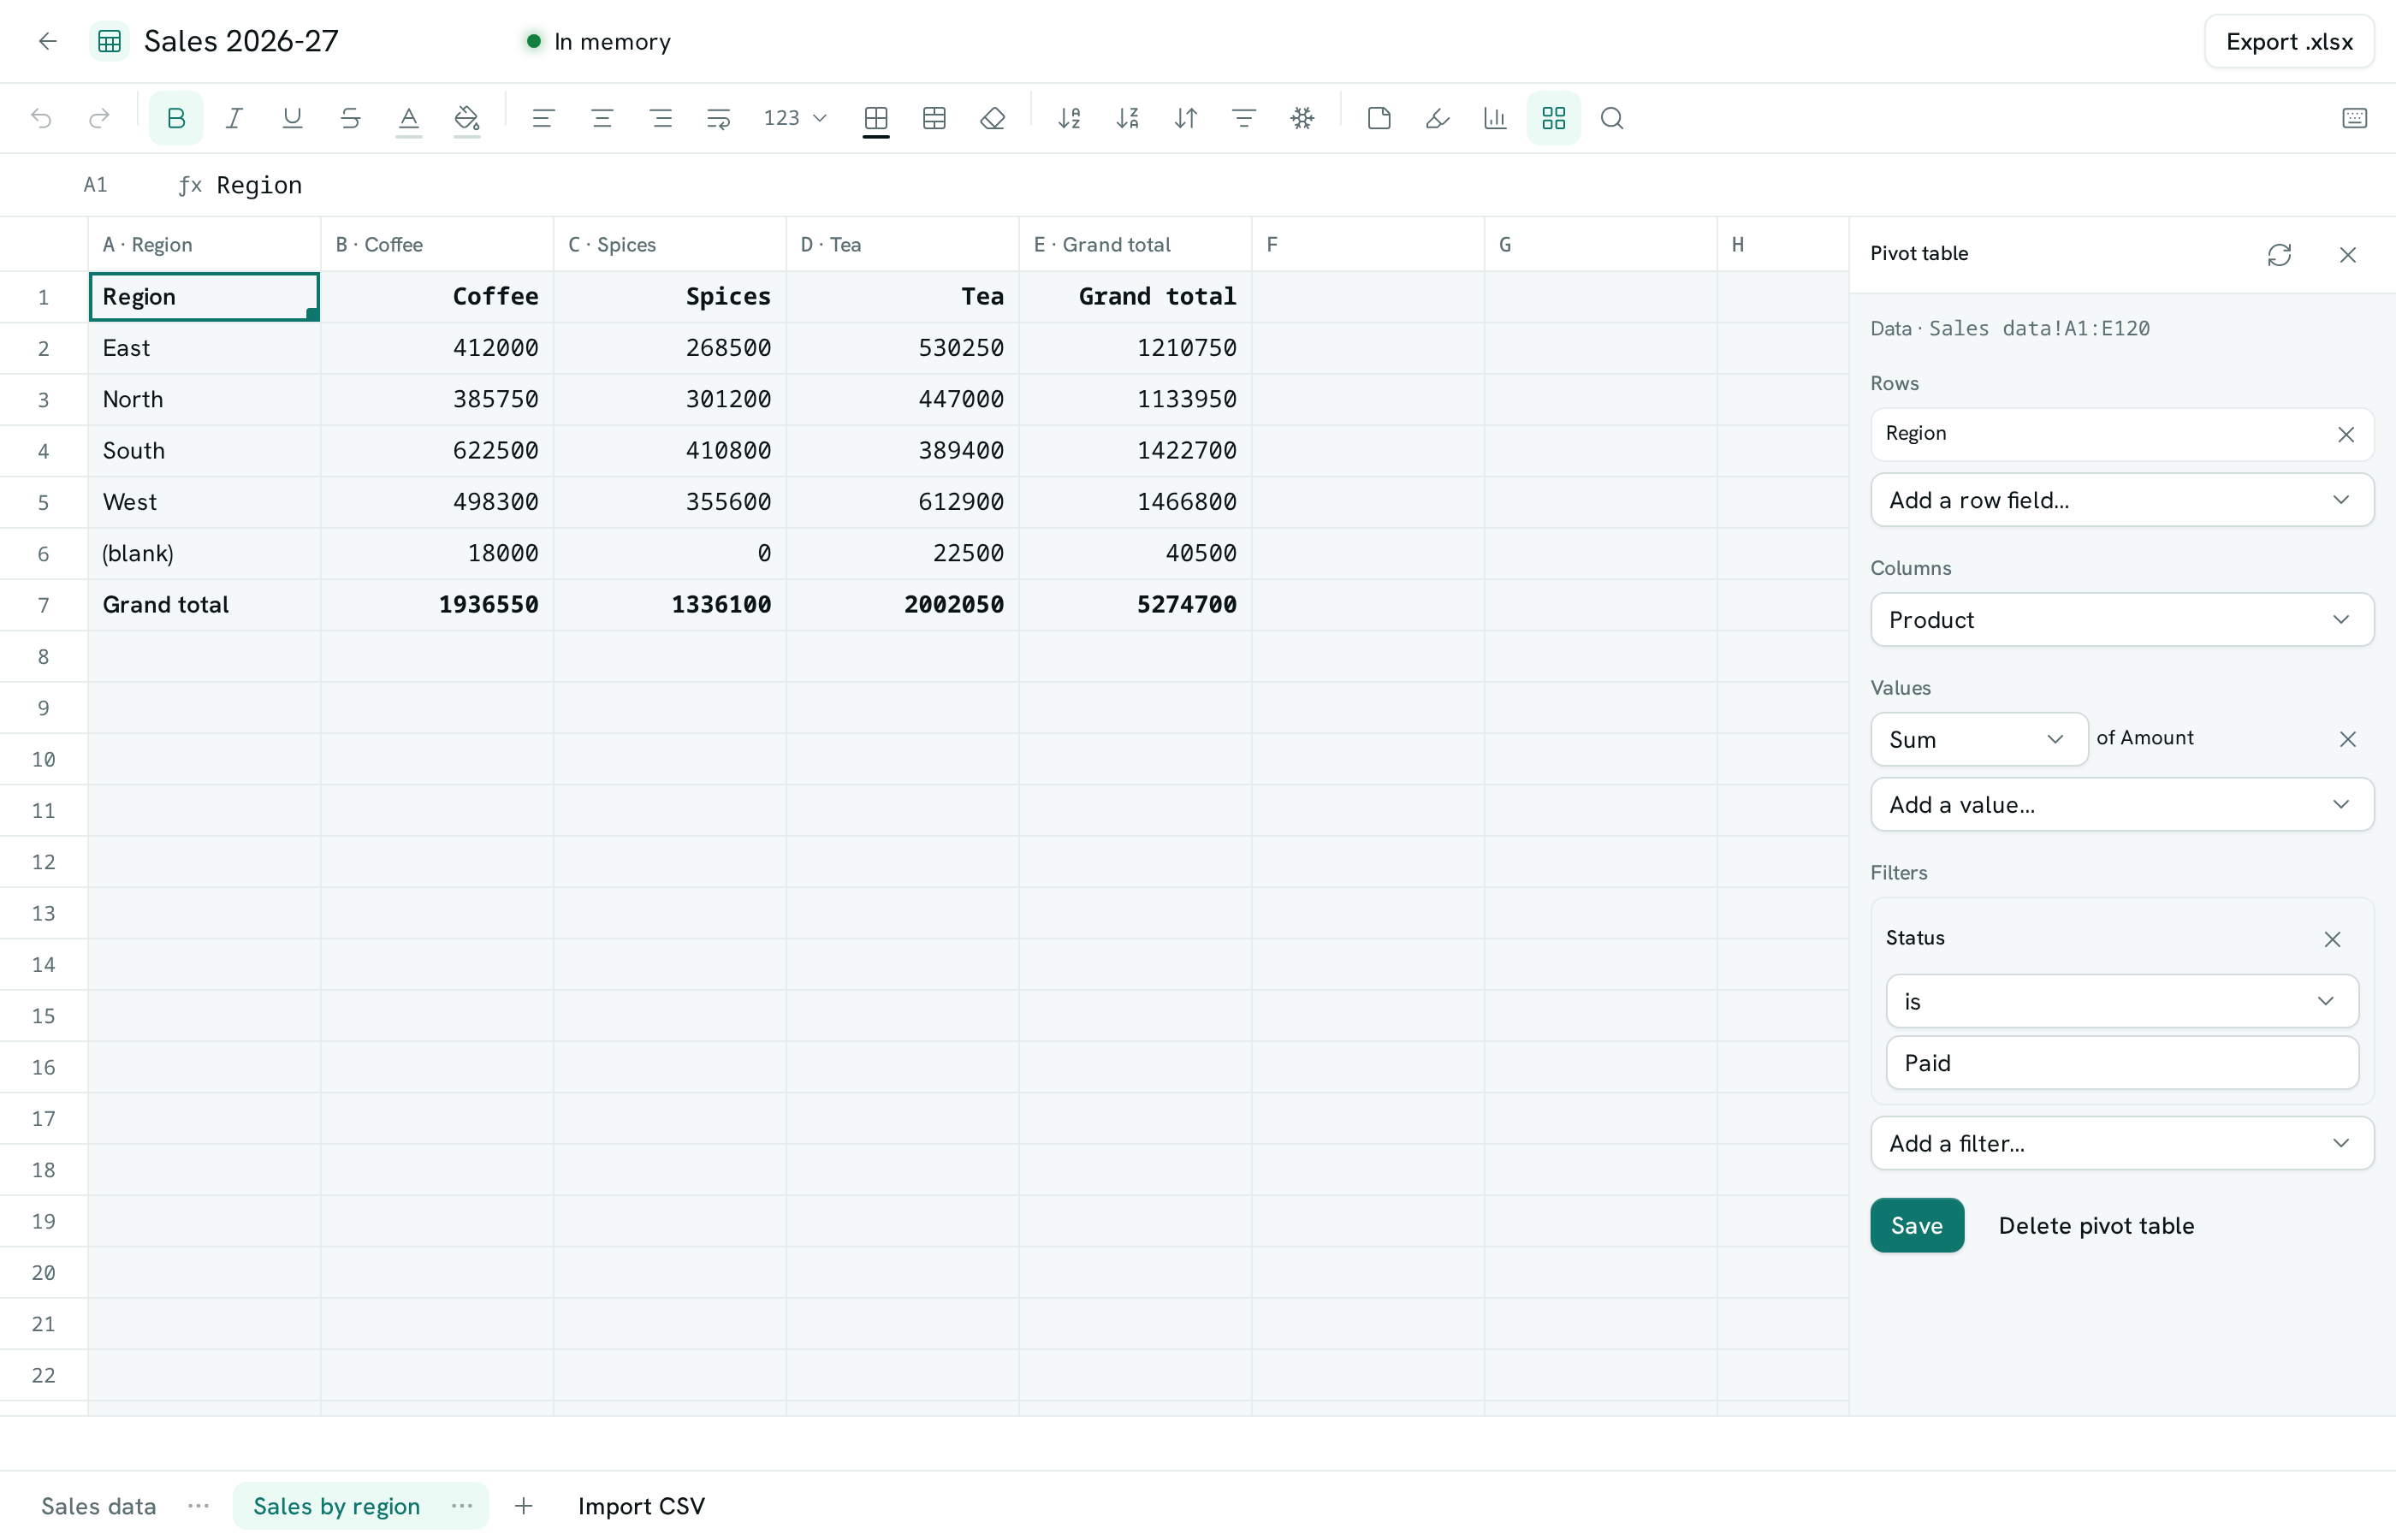
Task: Align text right
Action: (660, 118)
